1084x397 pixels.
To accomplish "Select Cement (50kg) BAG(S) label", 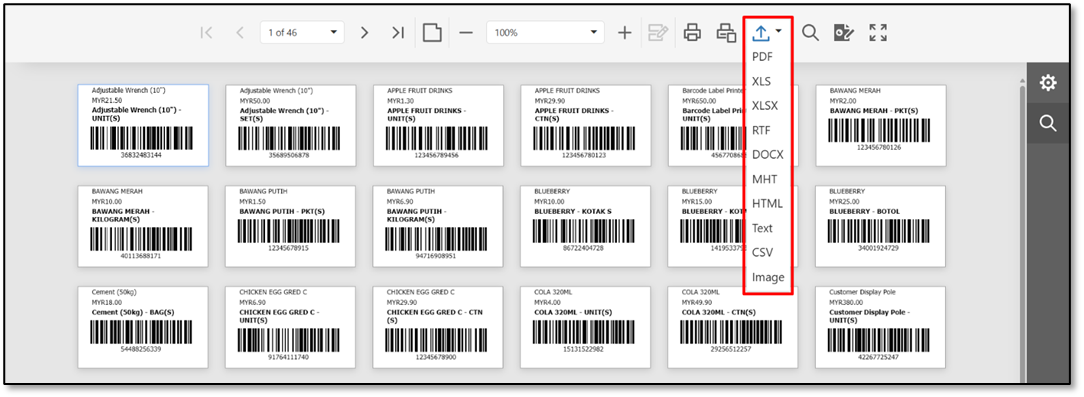I will pos(143,327).
